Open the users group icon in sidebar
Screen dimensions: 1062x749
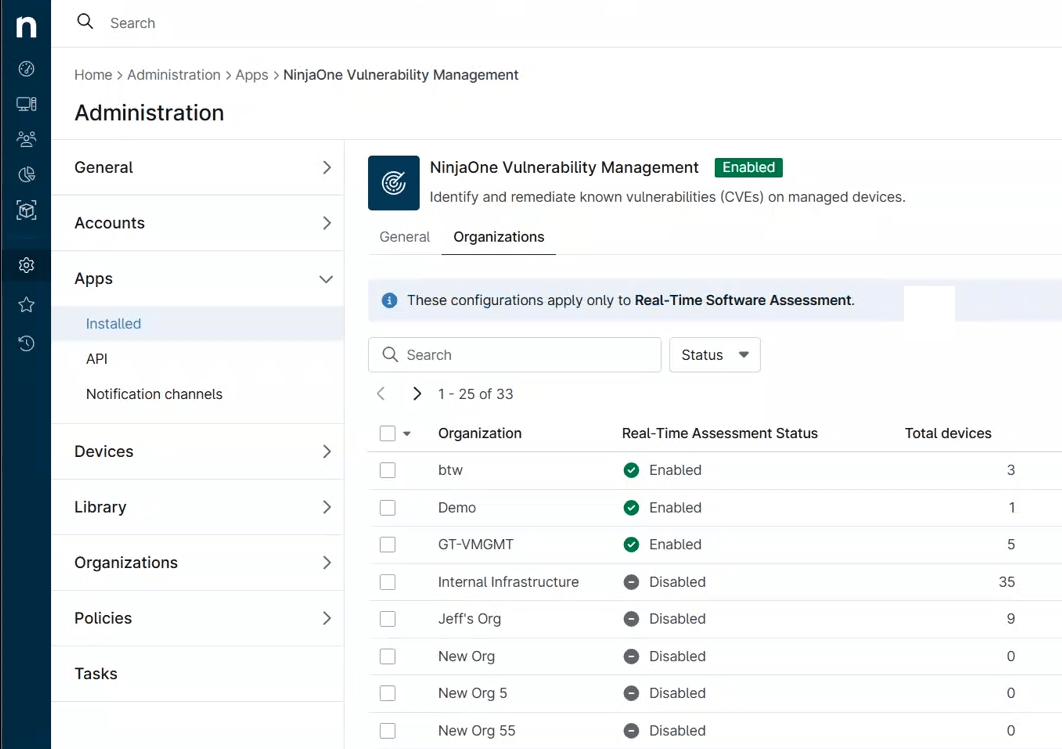click(26, 139)
